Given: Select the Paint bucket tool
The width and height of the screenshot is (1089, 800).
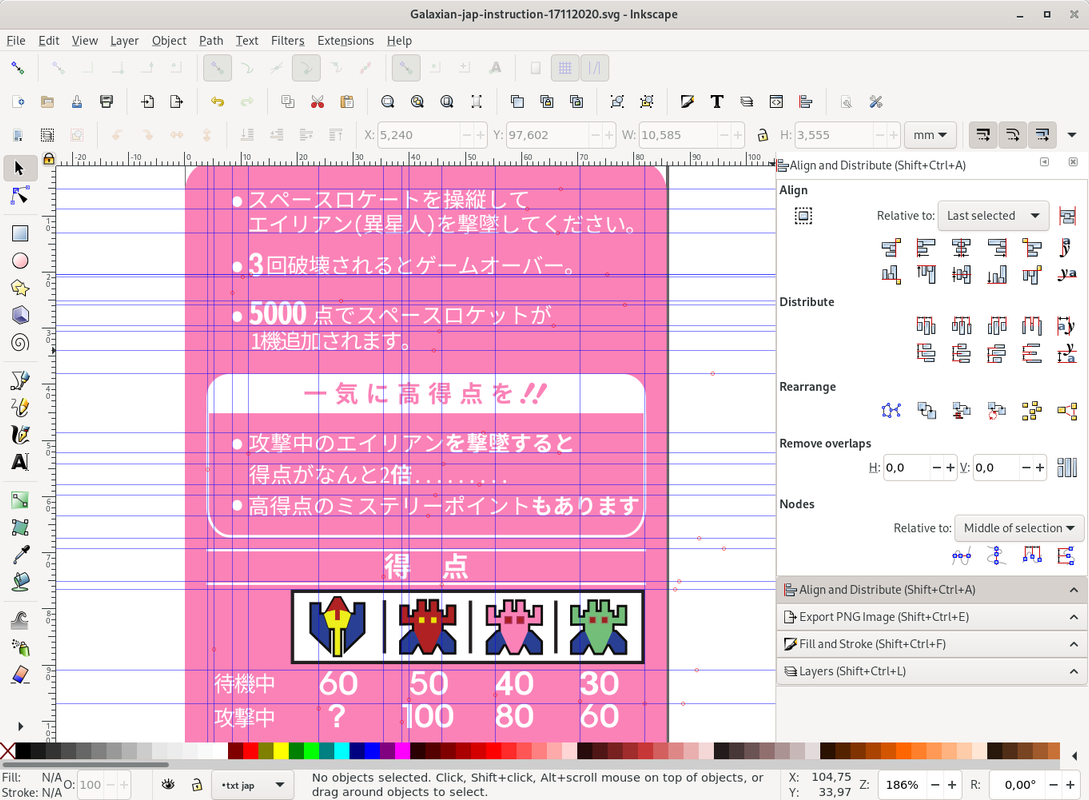Looking at the screenshot, I should [19, 582].
